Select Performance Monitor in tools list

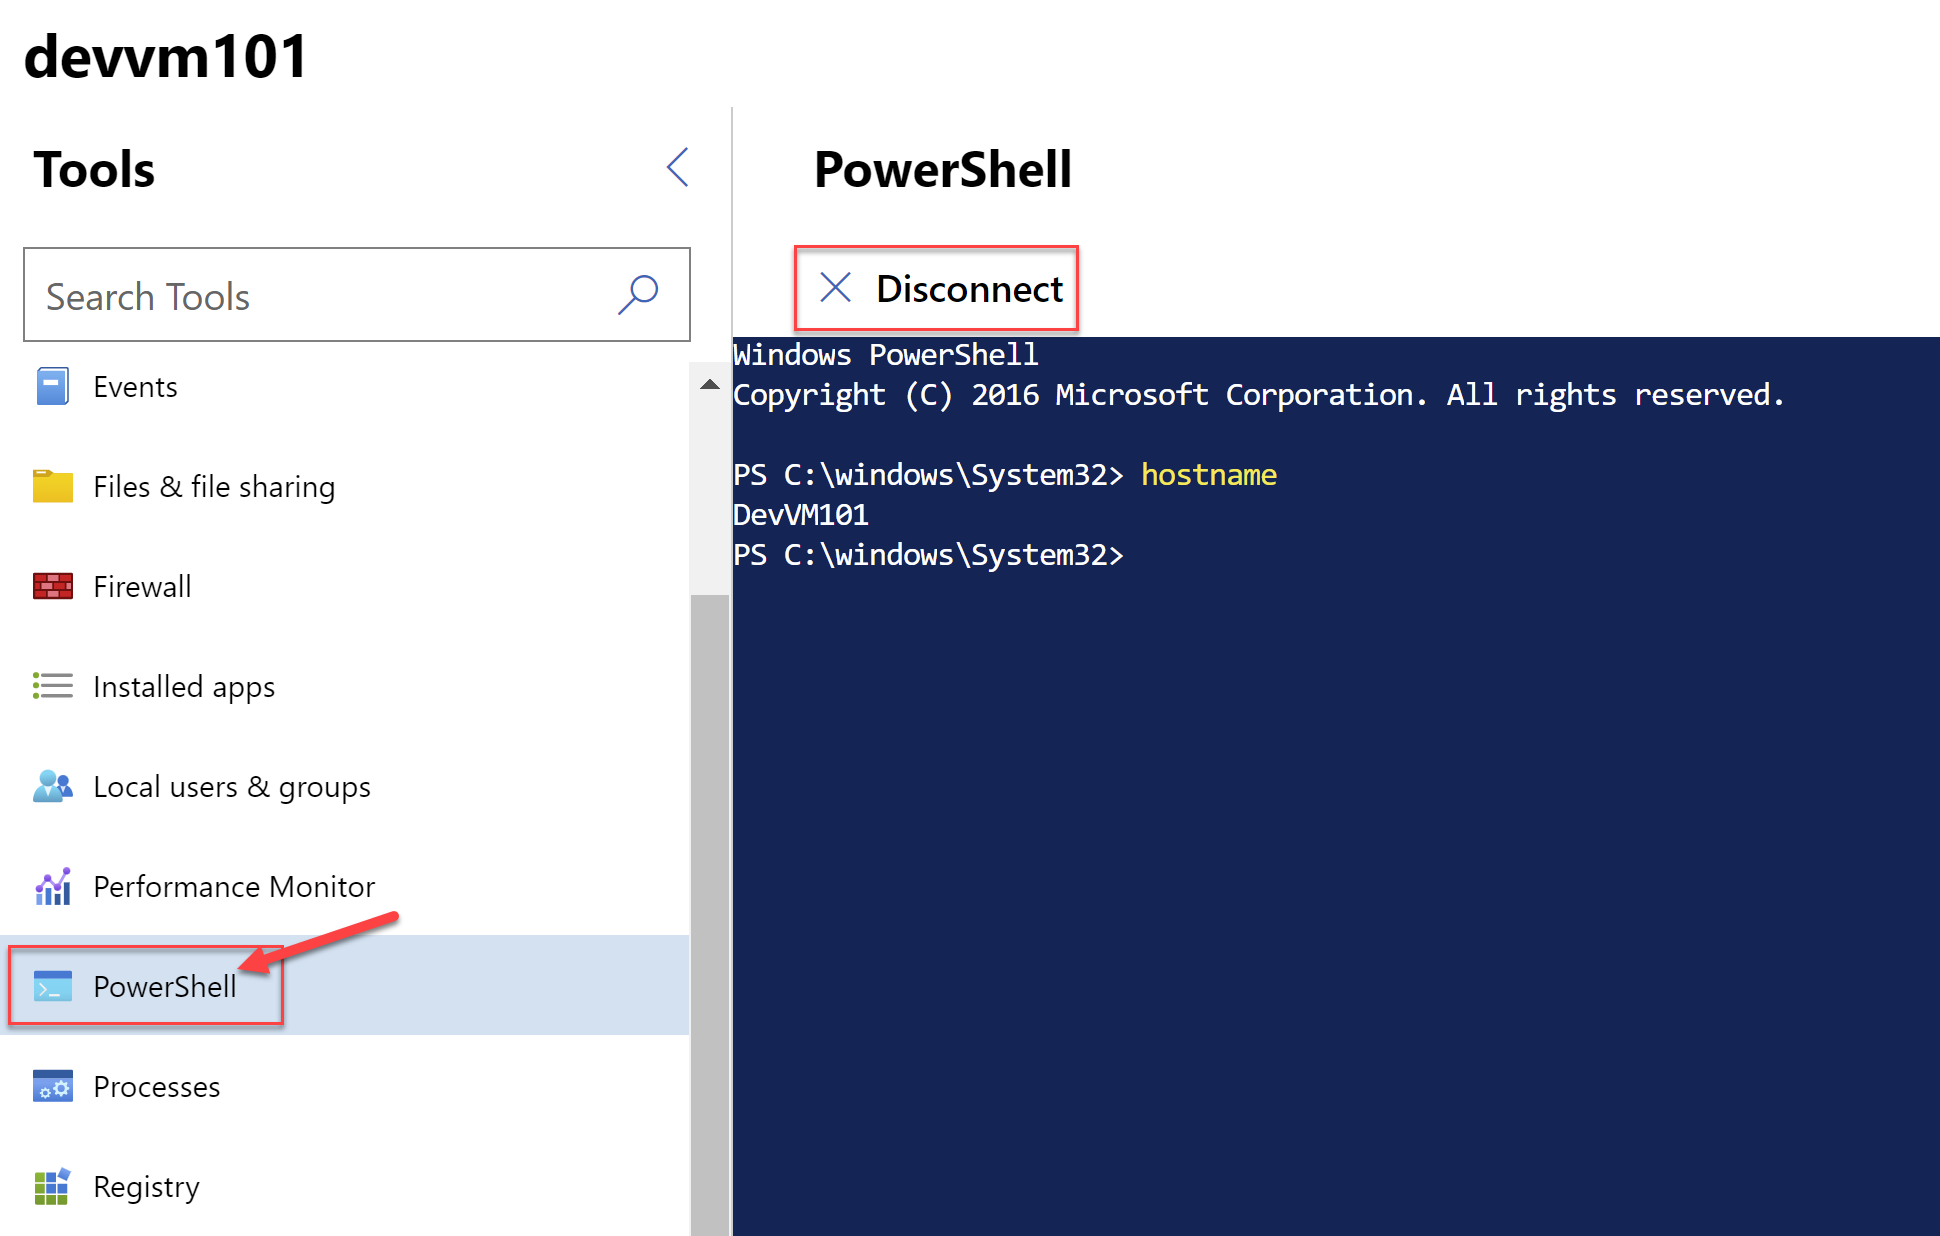[x=345, y=886]
